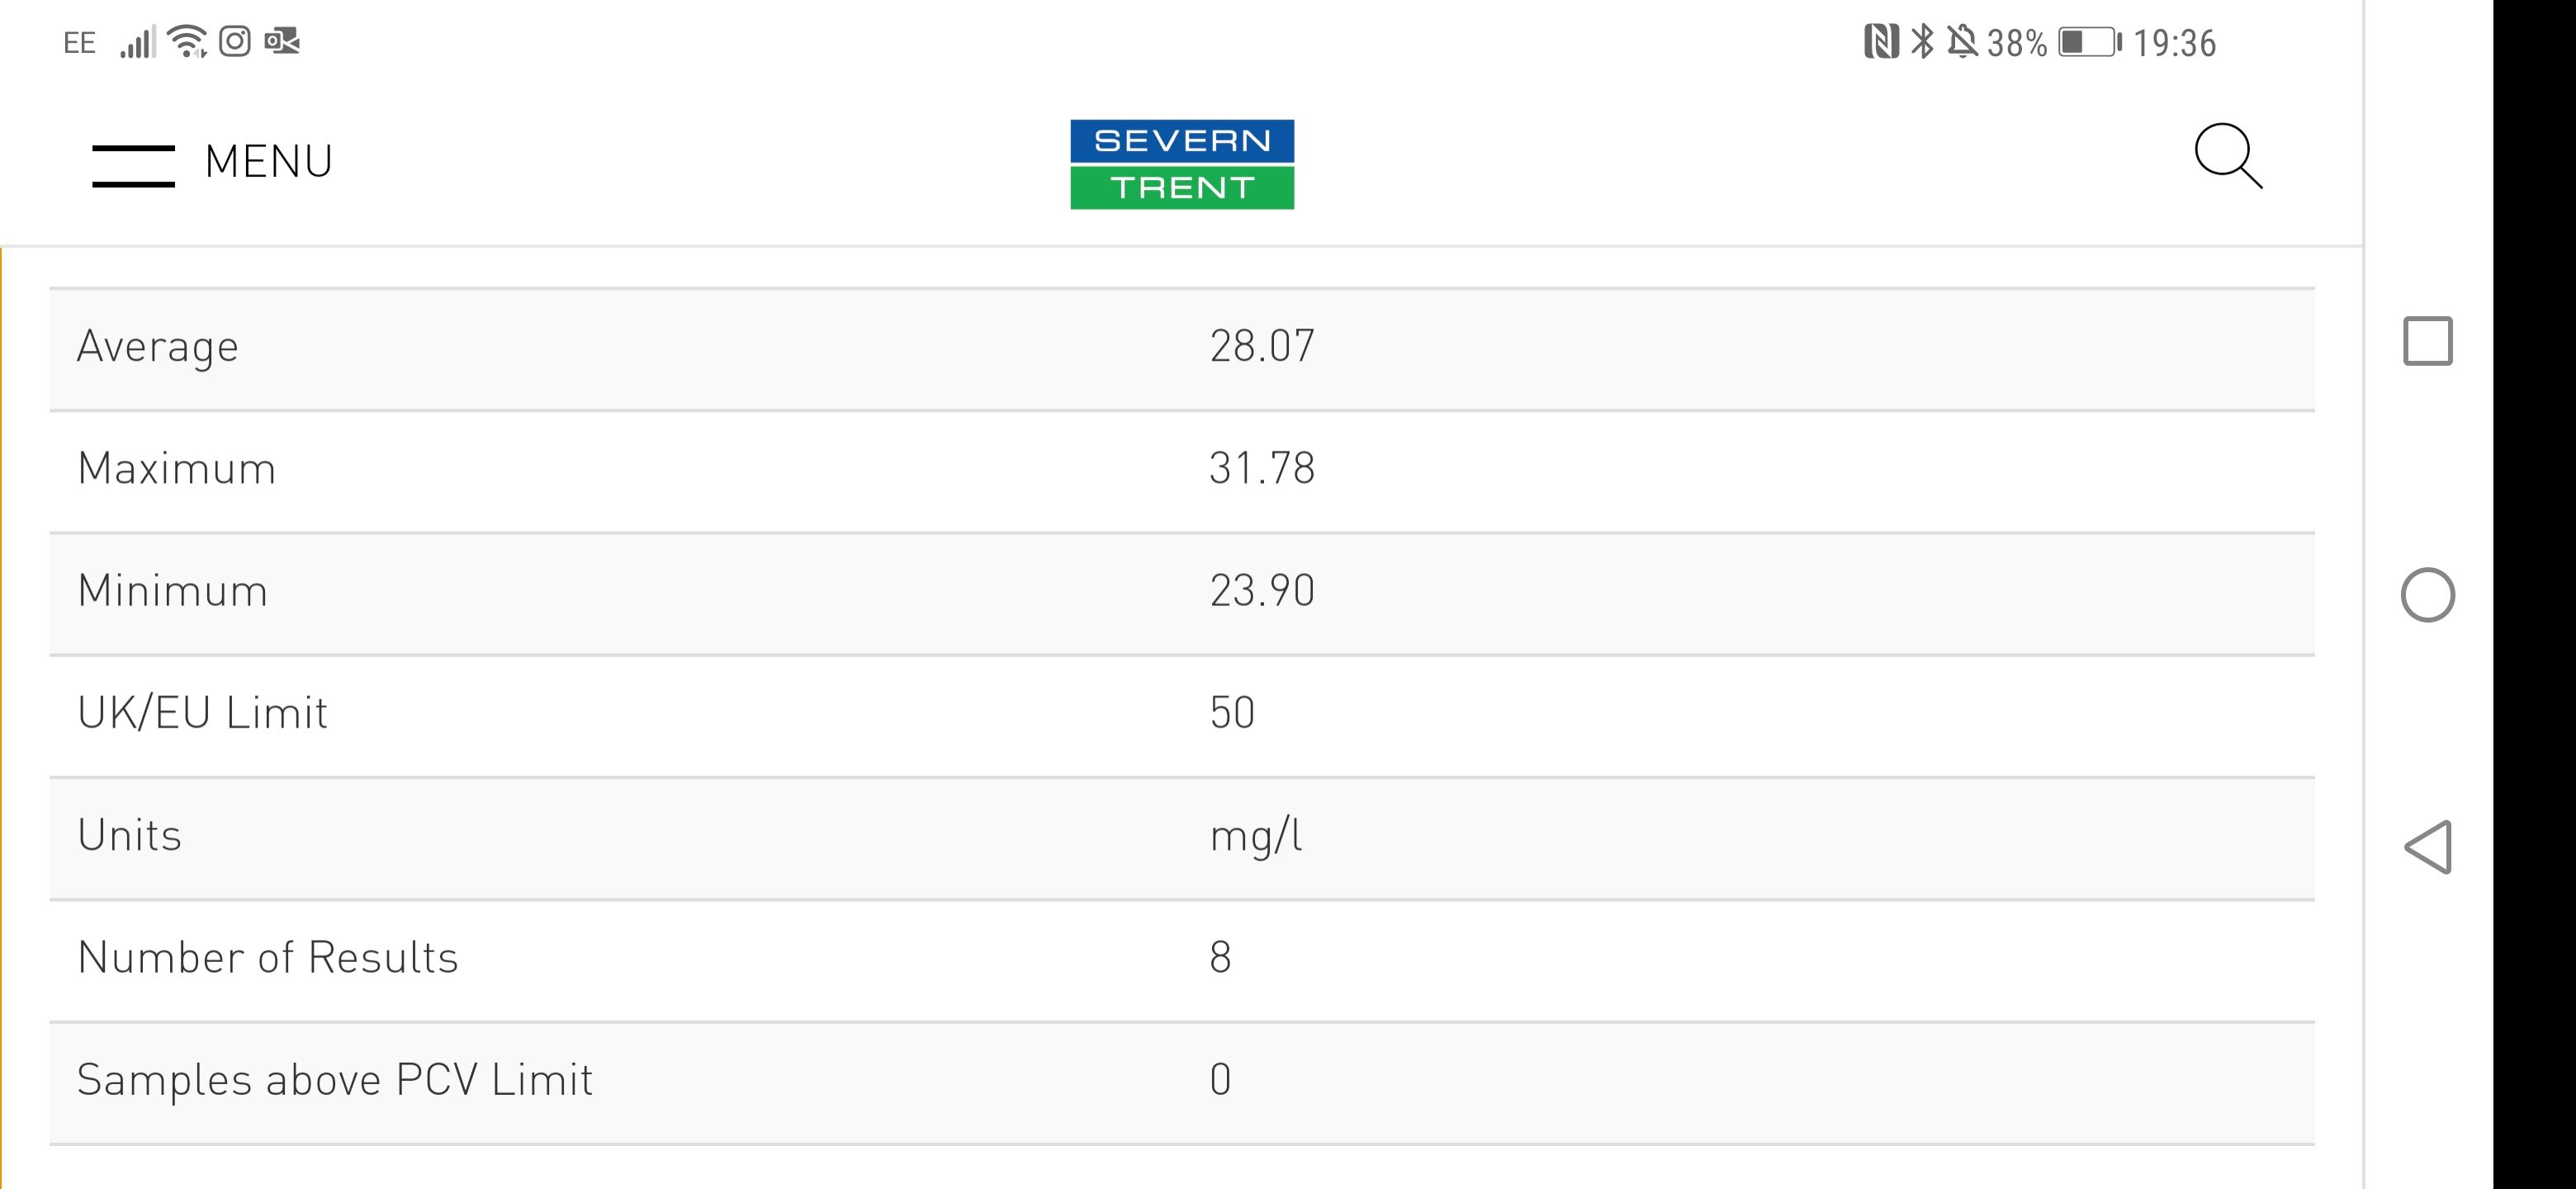Select the Minimum value 23.90
The height and width of the screenshot is (1189, 2576).
point(1262,590)
